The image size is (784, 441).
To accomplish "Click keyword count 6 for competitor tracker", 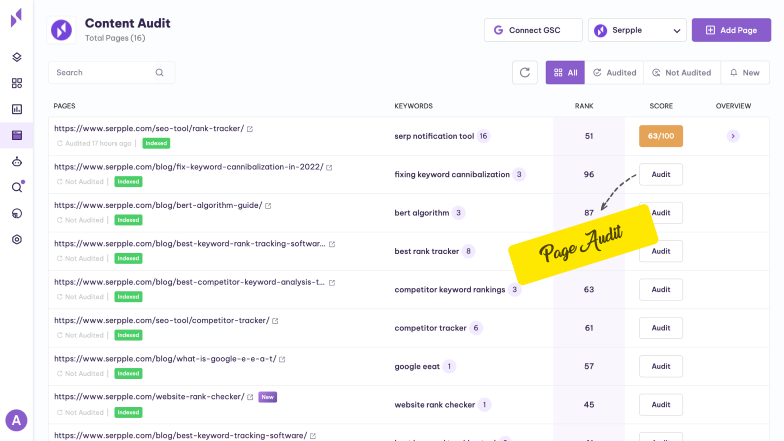I will pyautogui.click(x=476, y=328).
